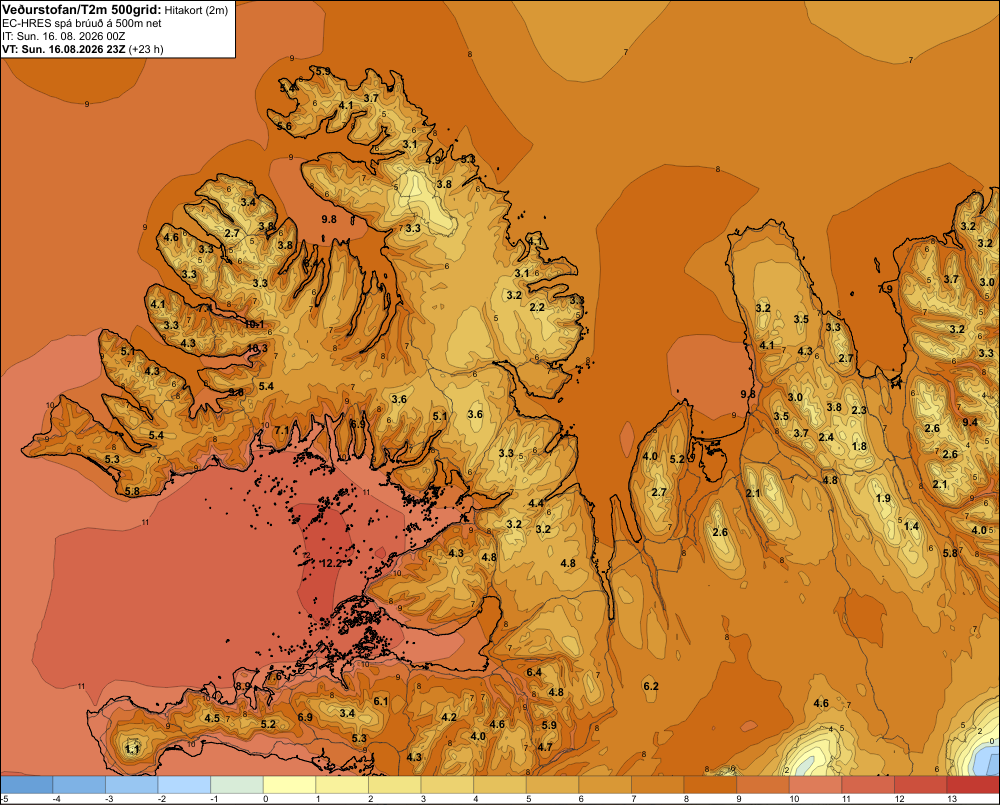1000x805 pixels.
Task: Click the 7.6 label on the southern peninsula coast
Action: coord(274,676)
